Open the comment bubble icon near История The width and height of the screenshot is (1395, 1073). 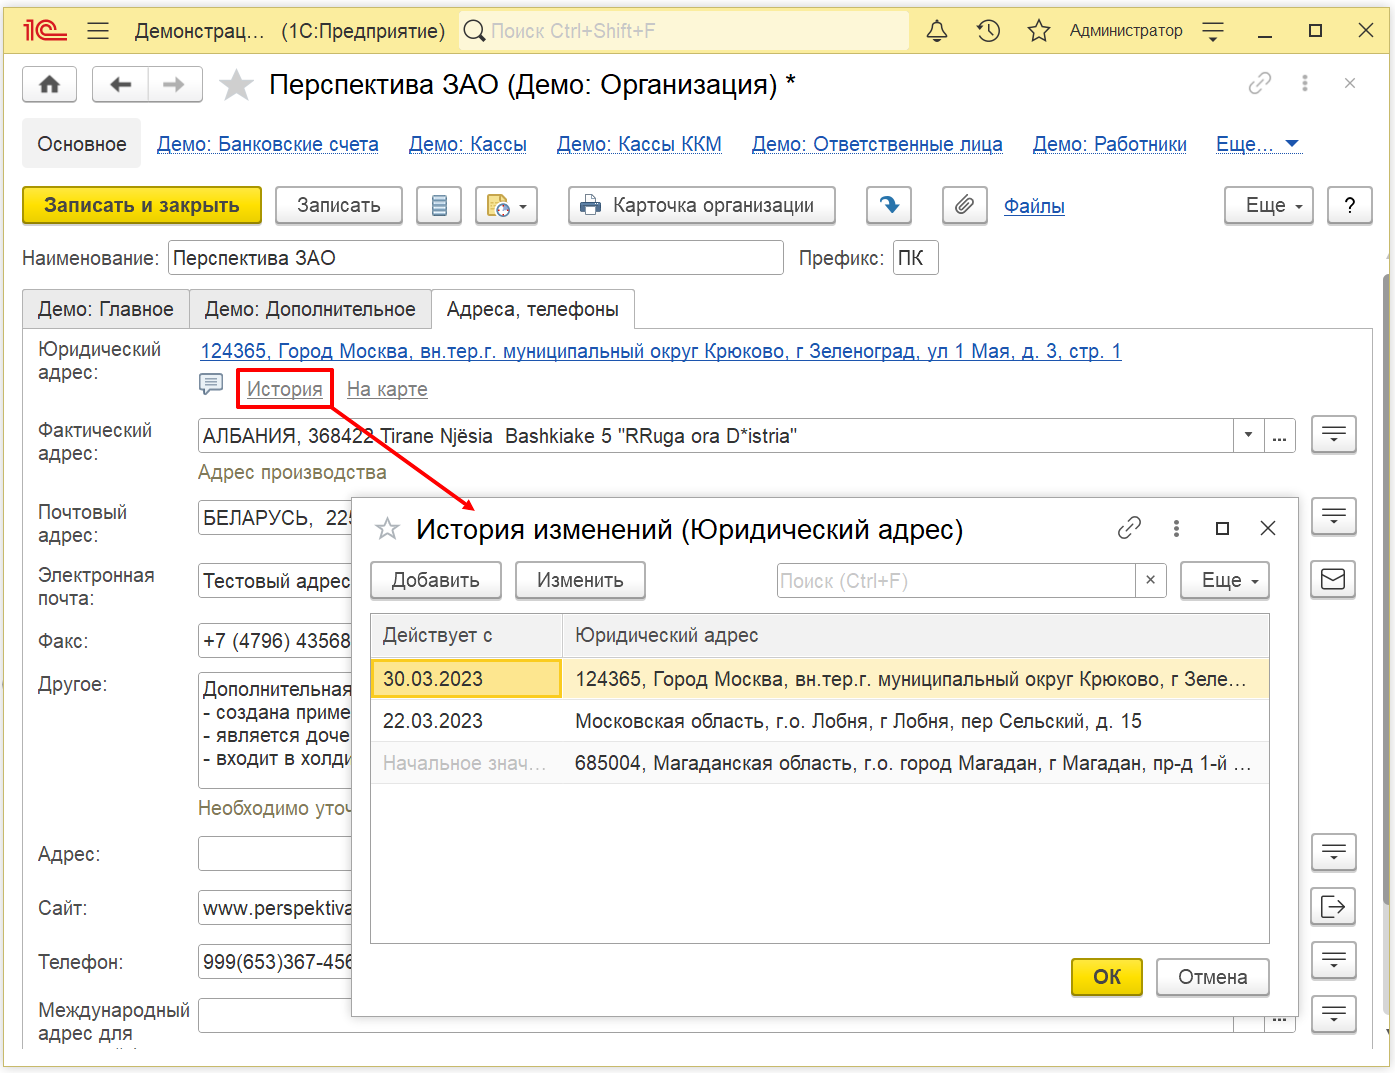[x=211, y=384]
